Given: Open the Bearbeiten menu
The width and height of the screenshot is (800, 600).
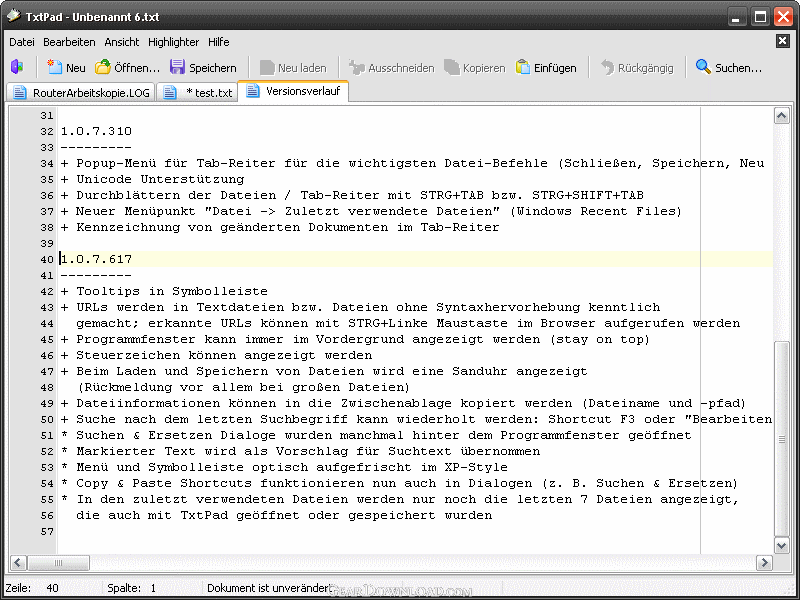Looking at the screenshot, I should 69,42.
